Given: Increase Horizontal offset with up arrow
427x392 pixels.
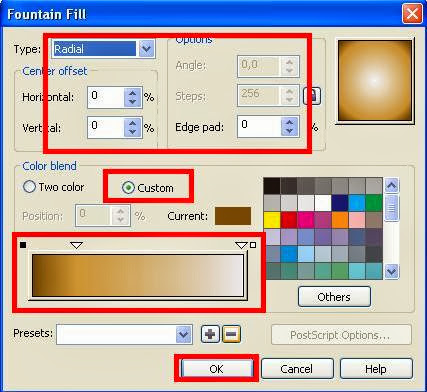Looking at the screenshot, I should [x=133, y=93].
